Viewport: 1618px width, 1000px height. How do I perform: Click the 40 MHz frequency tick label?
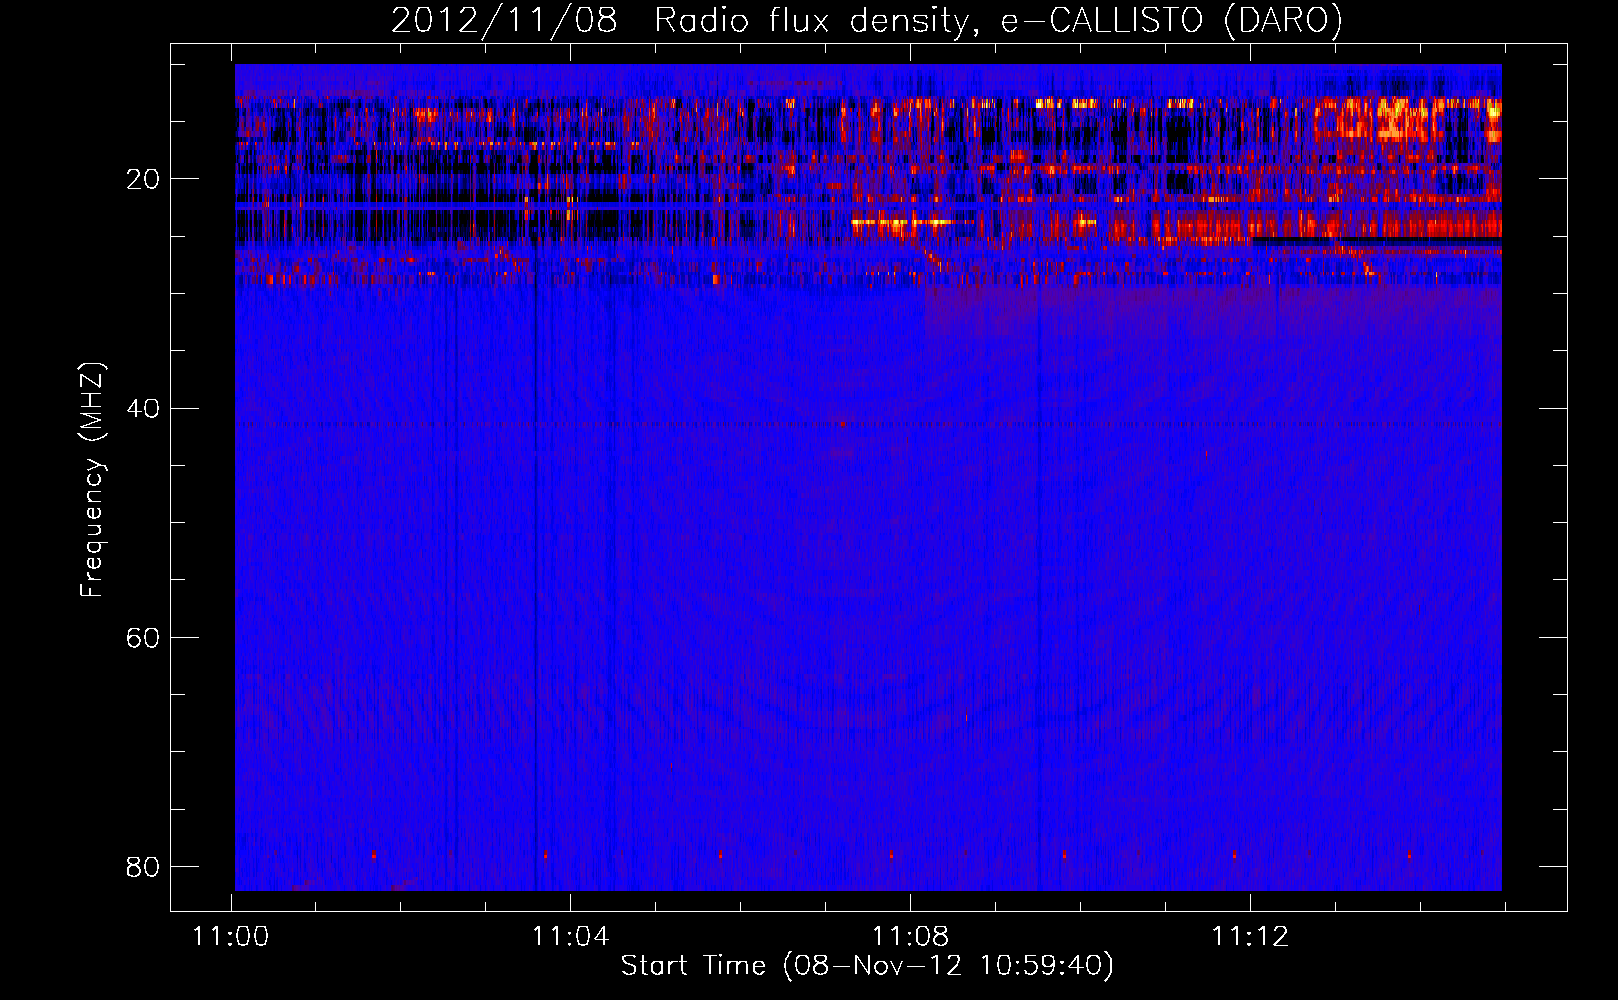[x=143, y=408]
